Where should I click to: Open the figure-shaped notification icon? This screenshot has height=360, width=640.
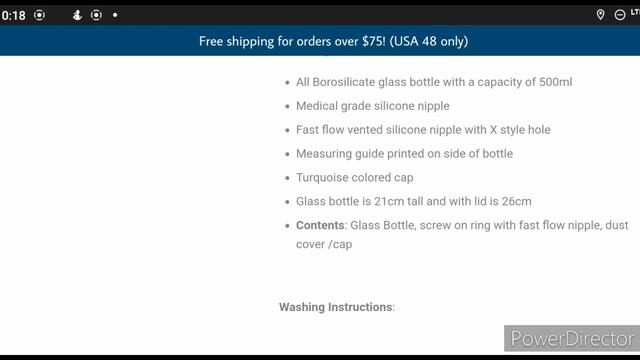pos(77,15)
